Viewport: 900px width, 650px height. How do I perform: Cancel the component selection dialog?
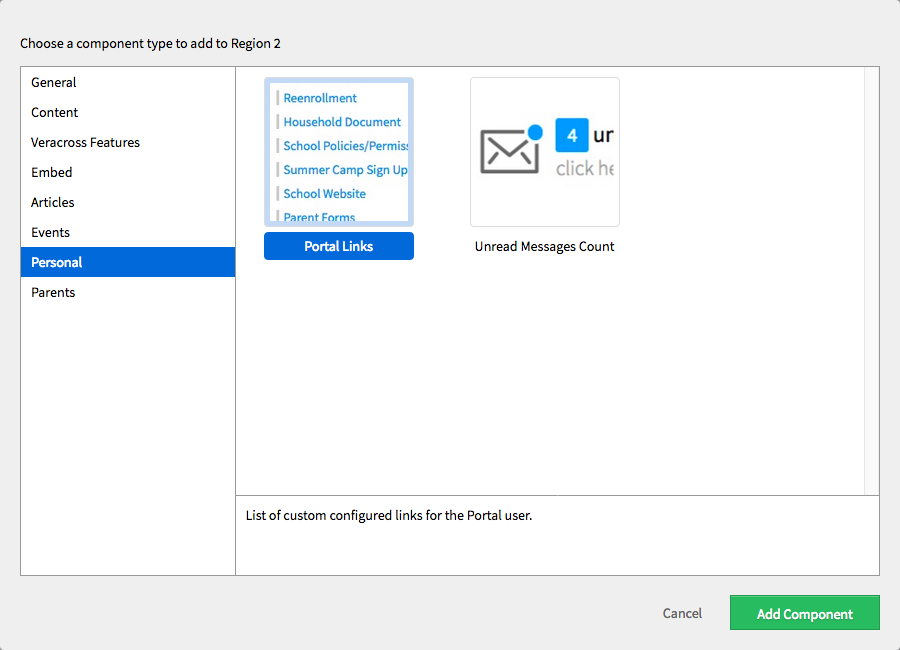point(682,614)
